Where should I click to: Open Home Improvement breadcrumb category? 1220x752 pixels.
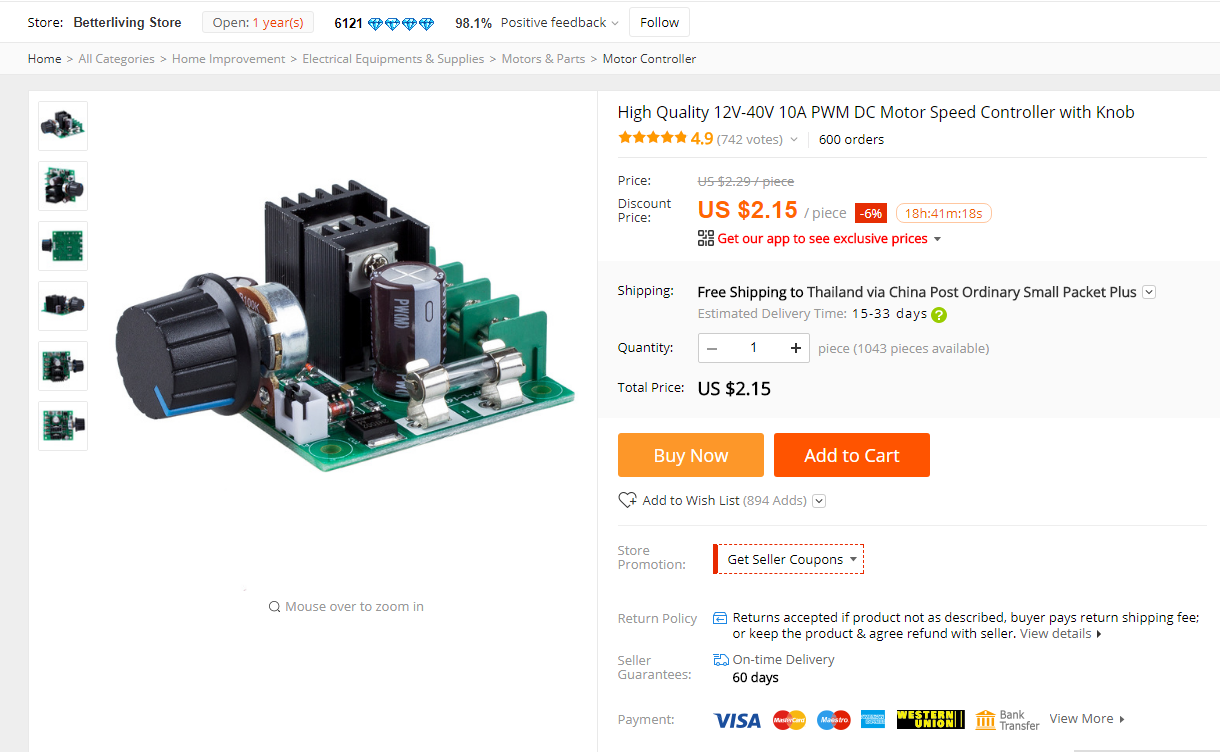[x=228, y=59]
